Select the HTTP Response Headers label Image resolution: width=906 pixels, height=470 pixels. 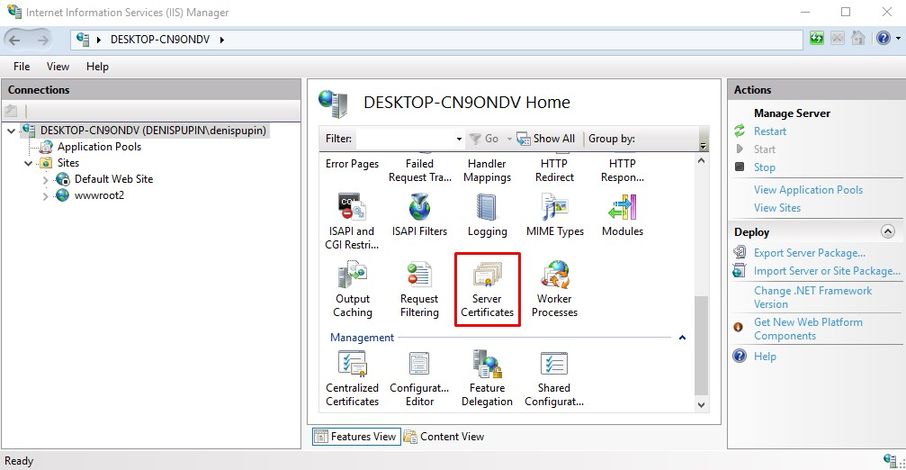pos(622,171)
